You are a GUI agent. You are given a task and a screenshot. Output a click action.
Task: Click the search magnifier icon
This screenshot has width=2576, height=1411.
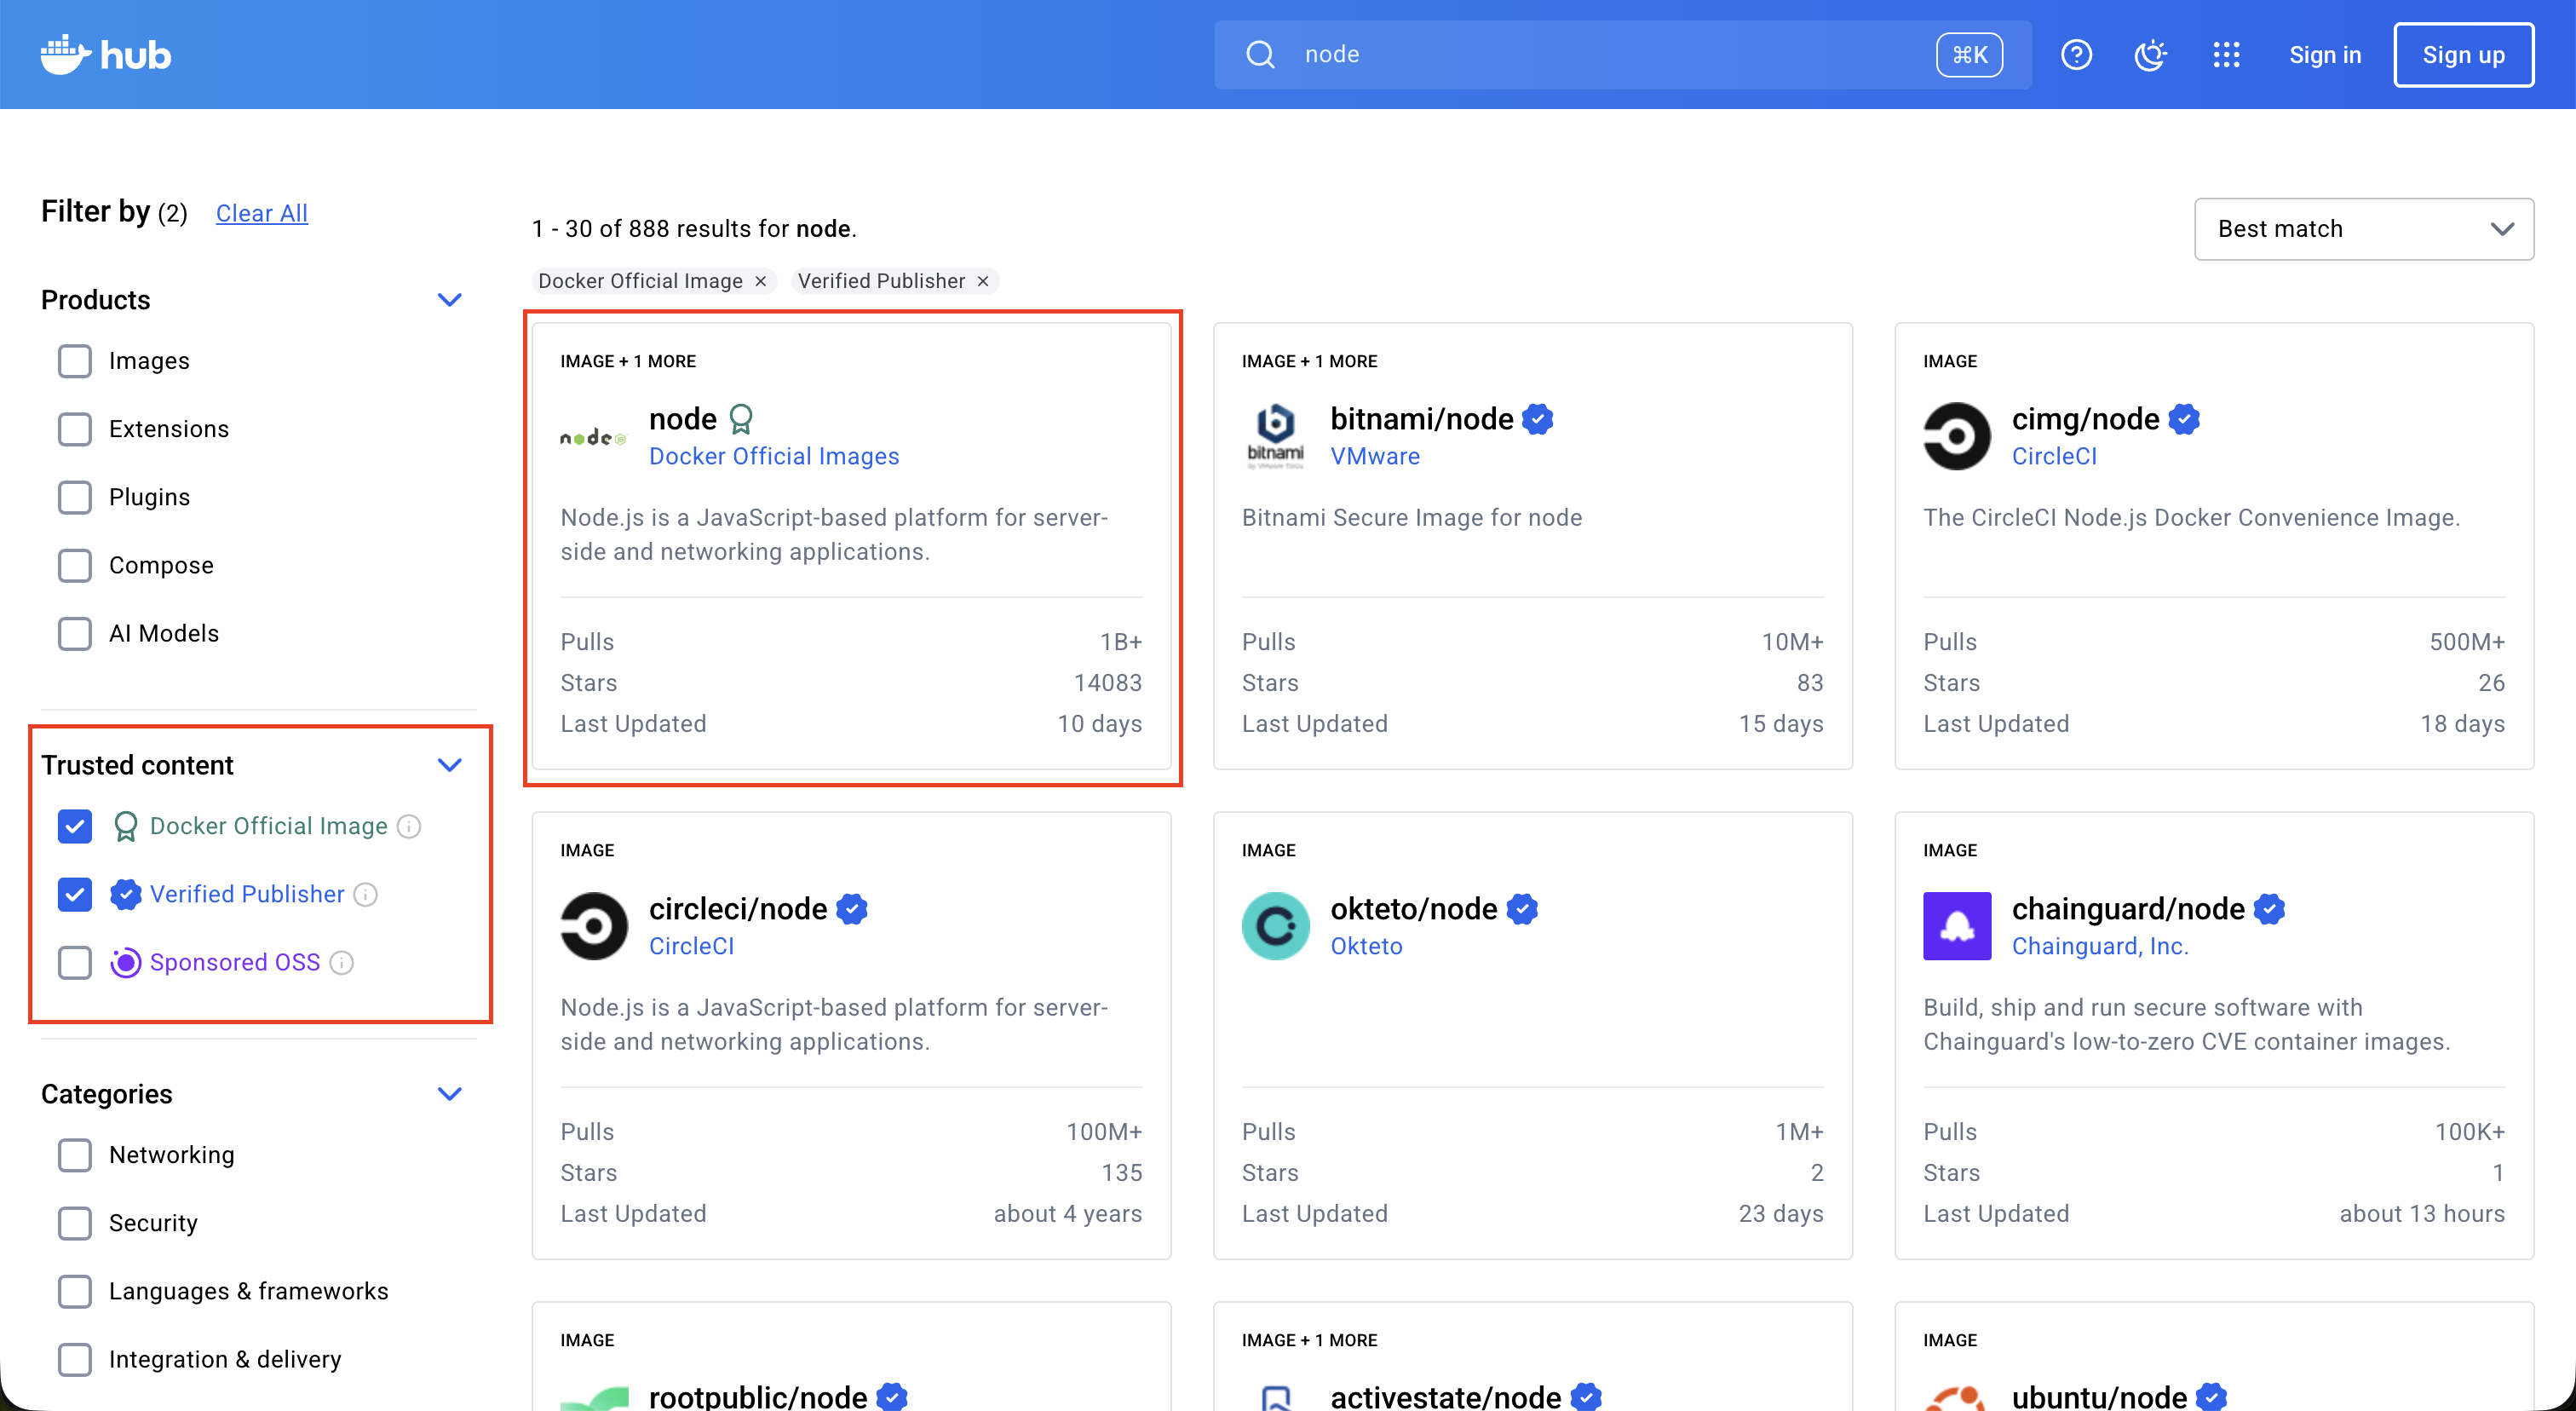[x=1259, y=54]
